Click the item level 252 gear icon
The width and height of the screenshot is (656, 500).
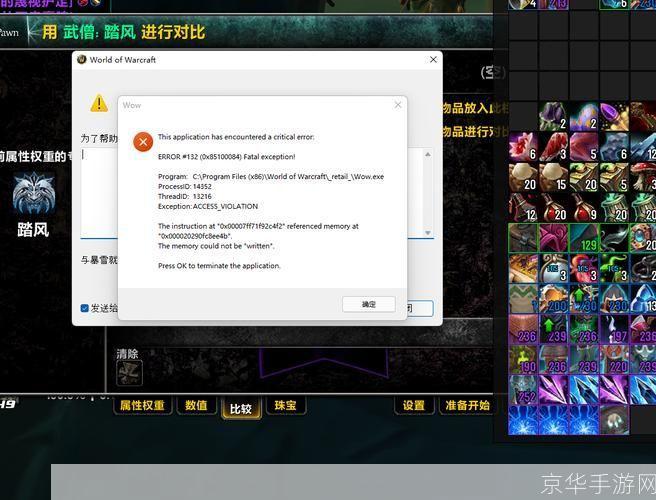pyautogui.click(x=523, y=390)
